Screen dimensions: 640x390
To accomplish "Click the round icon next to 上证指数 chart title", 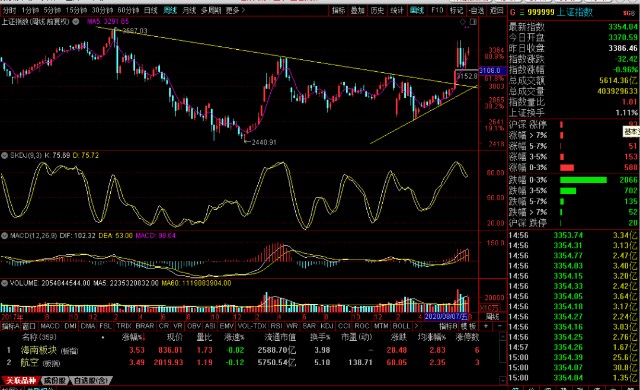I will 76,22.
